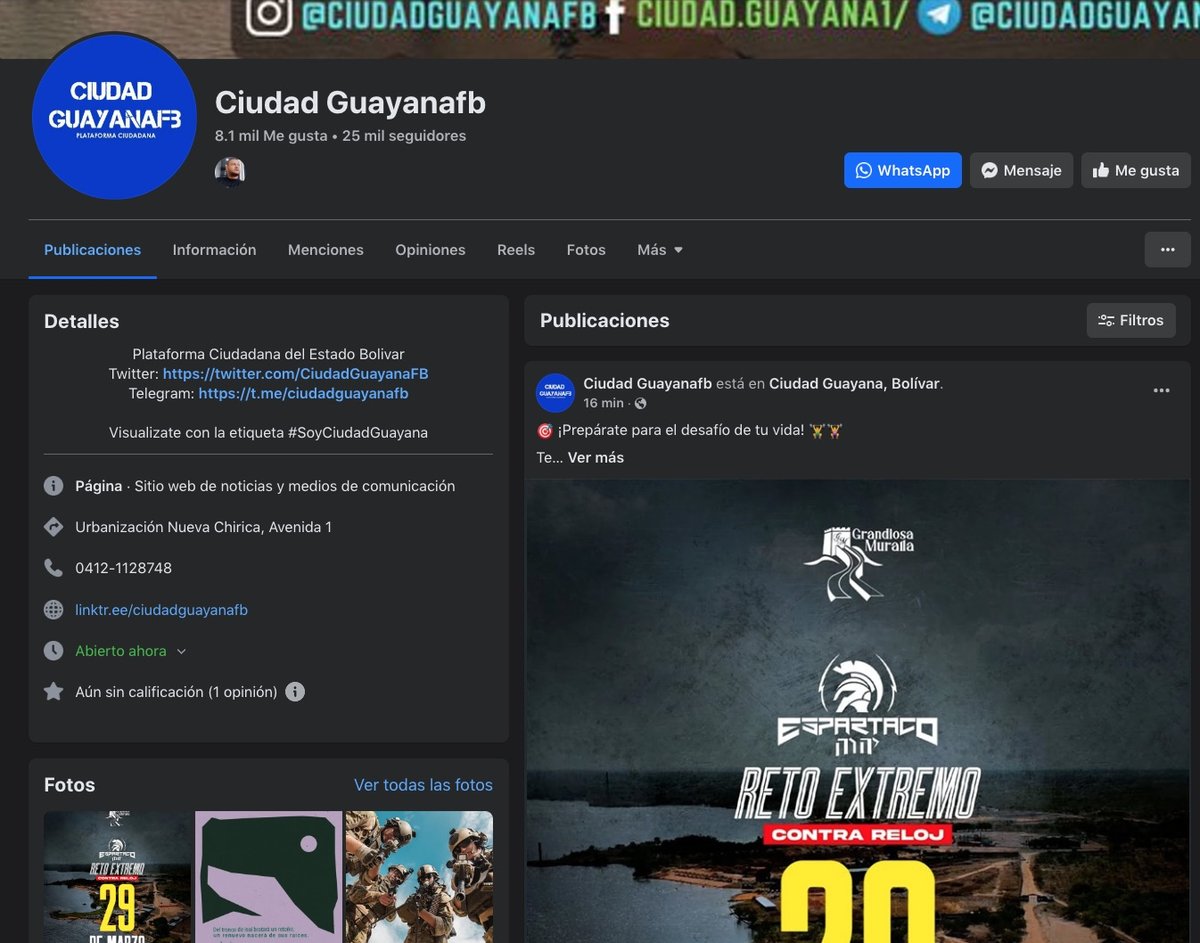The image size is (1200, 943).
Task: Open the Opiniones tab
Action: pyautogui.click(x=430, y=250)
